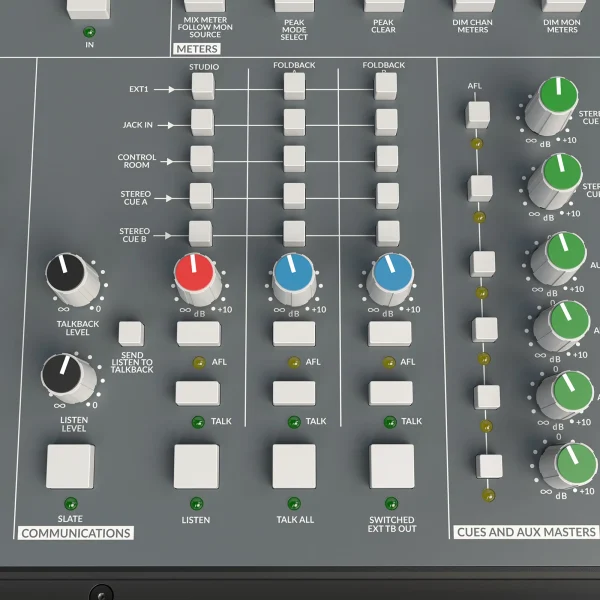Activate Talk to Foldback A
The image size is (600, 600).
pyautogui.click(x=294, y=393)
